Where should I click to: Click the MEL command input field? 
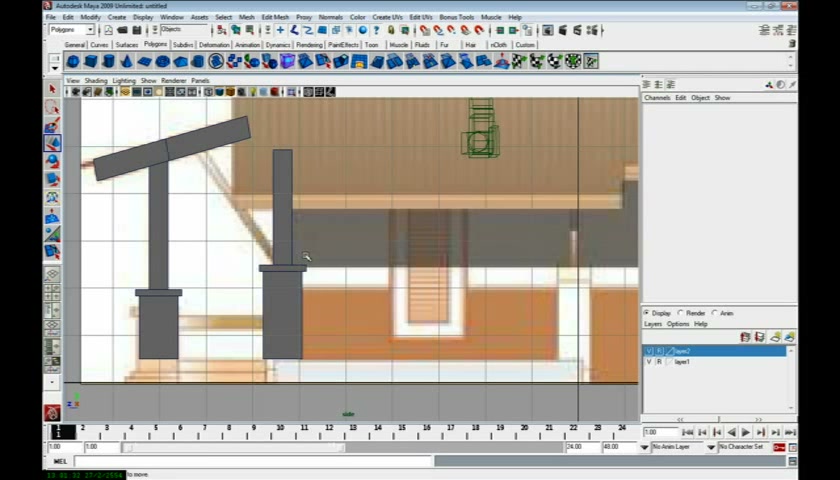(x=253, y=461)
